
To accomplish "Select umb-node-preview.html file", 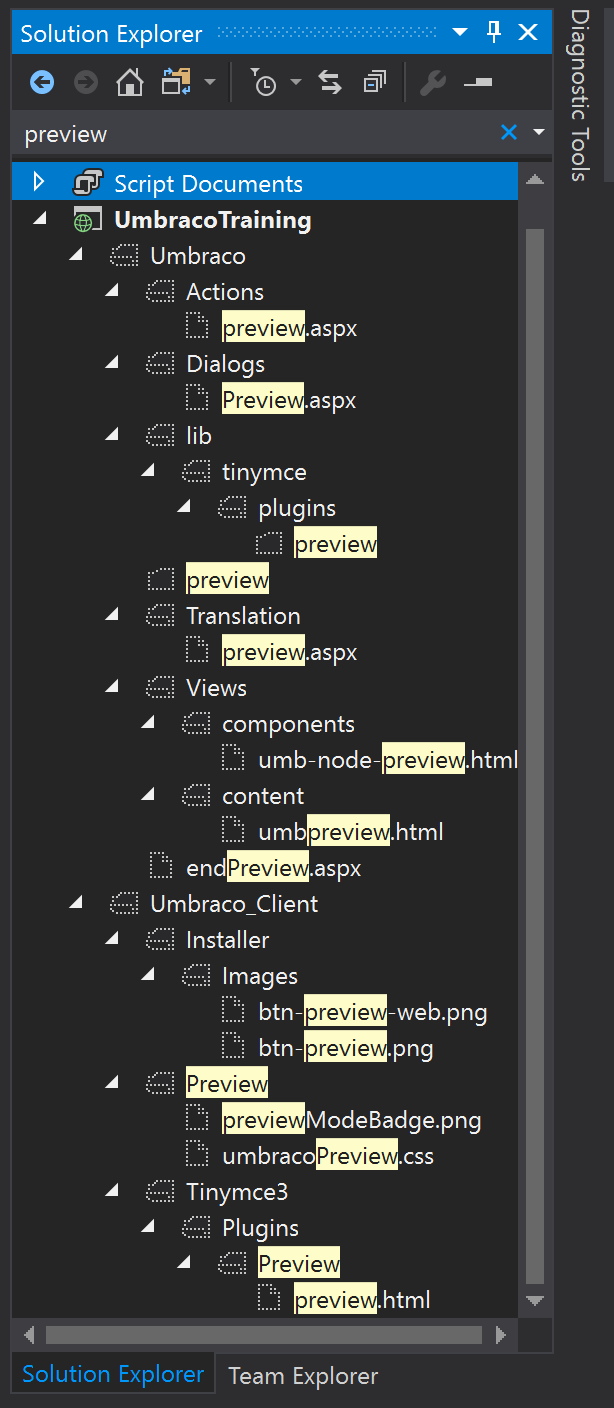I will click(388, 760).
